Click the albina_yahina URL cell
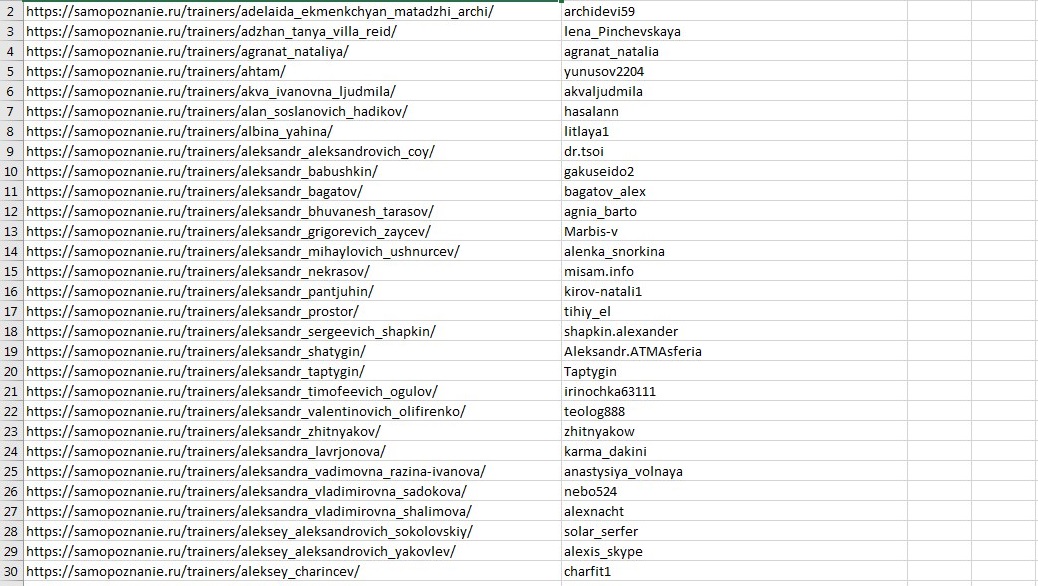 292,131
